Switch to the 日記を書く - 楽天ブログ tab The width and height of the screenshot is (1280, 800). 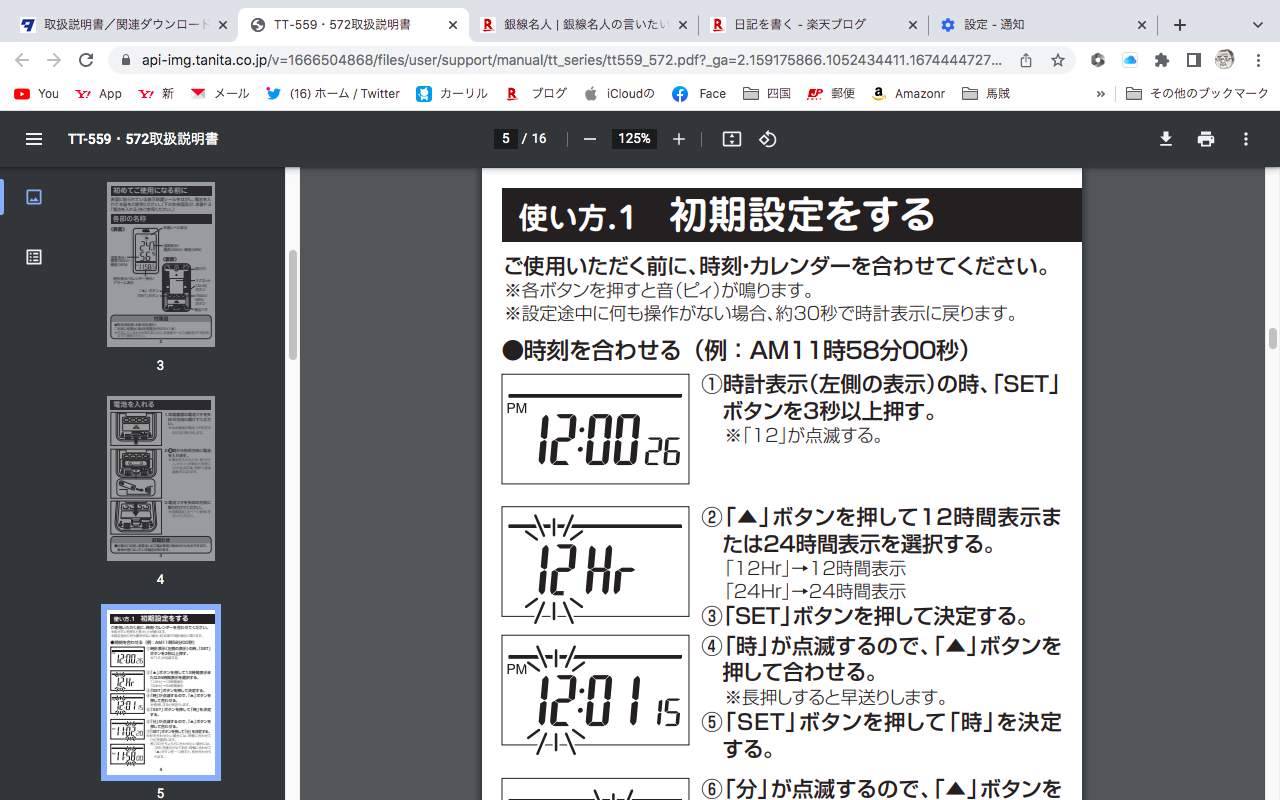point(812,25)
